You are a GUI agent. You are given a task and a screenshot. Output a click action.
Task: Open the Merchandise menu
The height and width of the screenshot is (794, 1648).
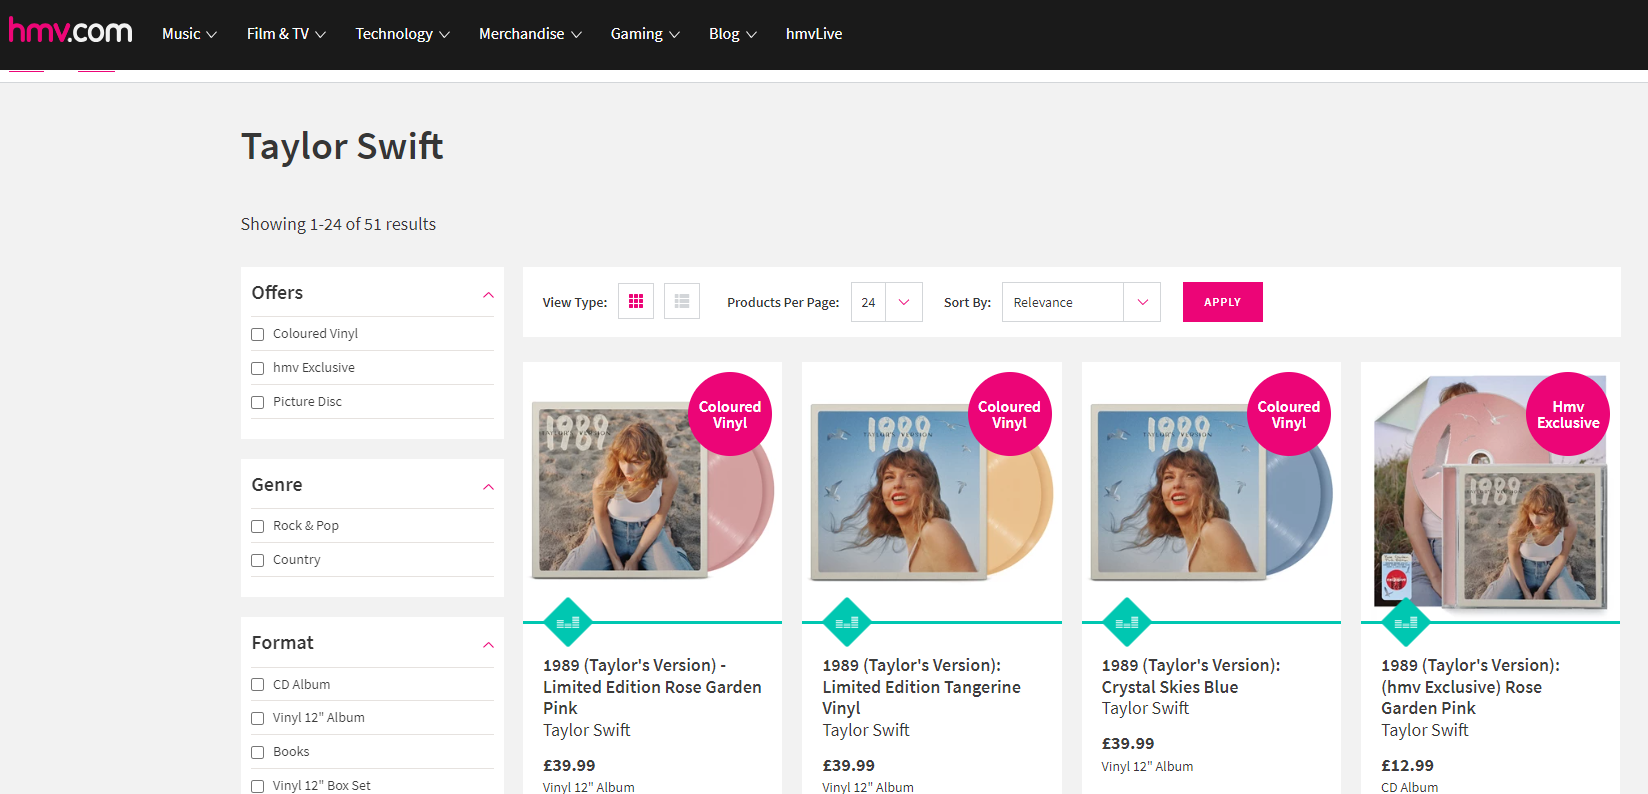pos(530,34)
